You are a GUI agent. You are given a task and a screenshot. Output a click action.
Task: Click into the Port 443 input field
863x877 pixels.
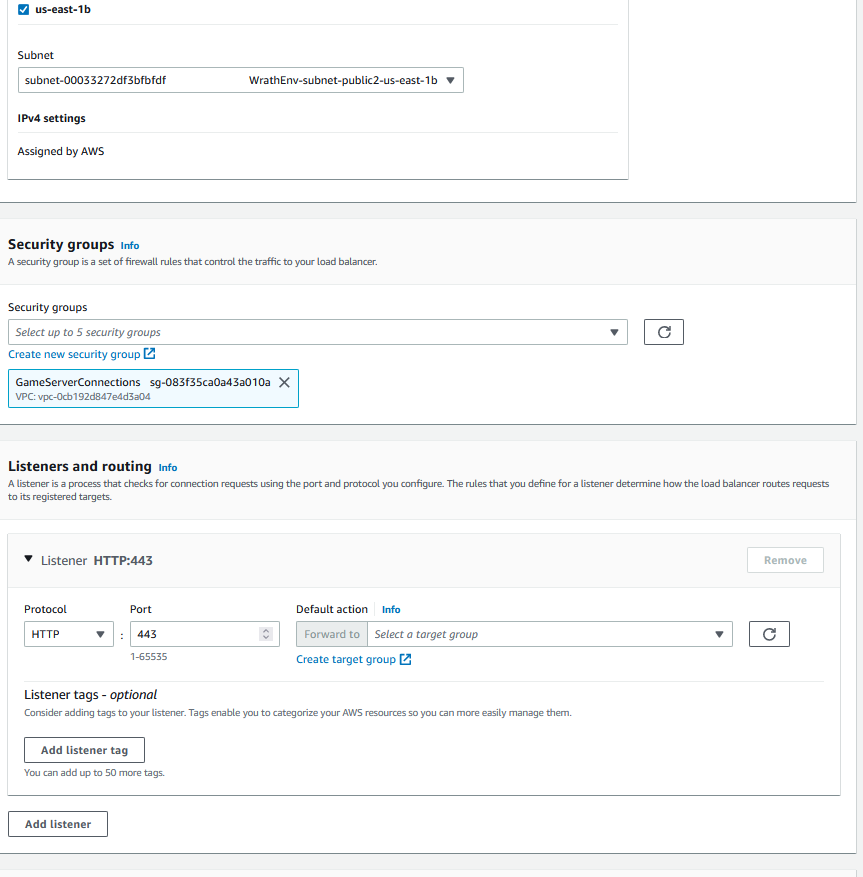(x=195, y=634)
